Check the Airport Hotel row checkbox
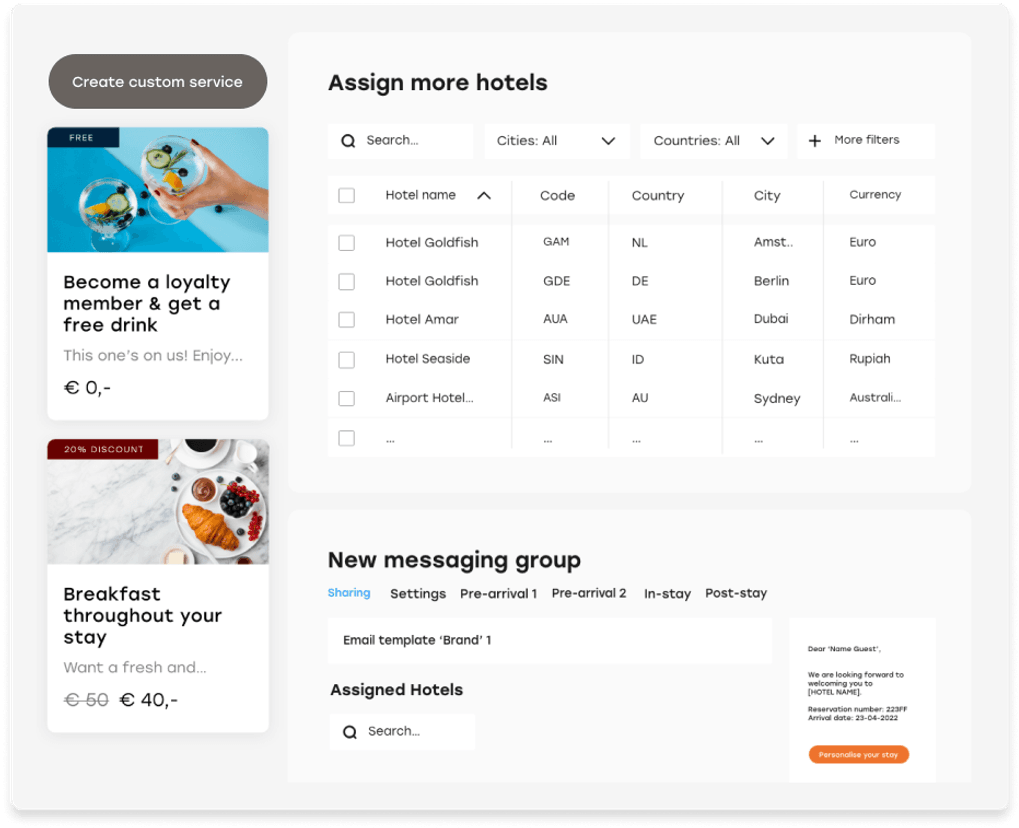The image size is (1019, 828). (x=346, y=398)
